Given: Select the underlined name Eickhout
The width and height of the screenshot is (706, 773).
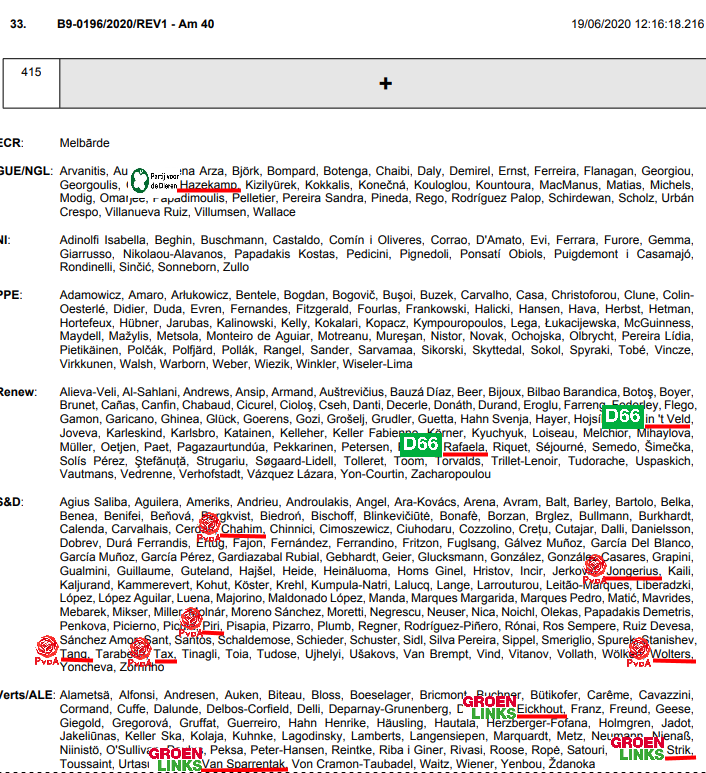Looking at the screenshot, I should coord(539,708).
